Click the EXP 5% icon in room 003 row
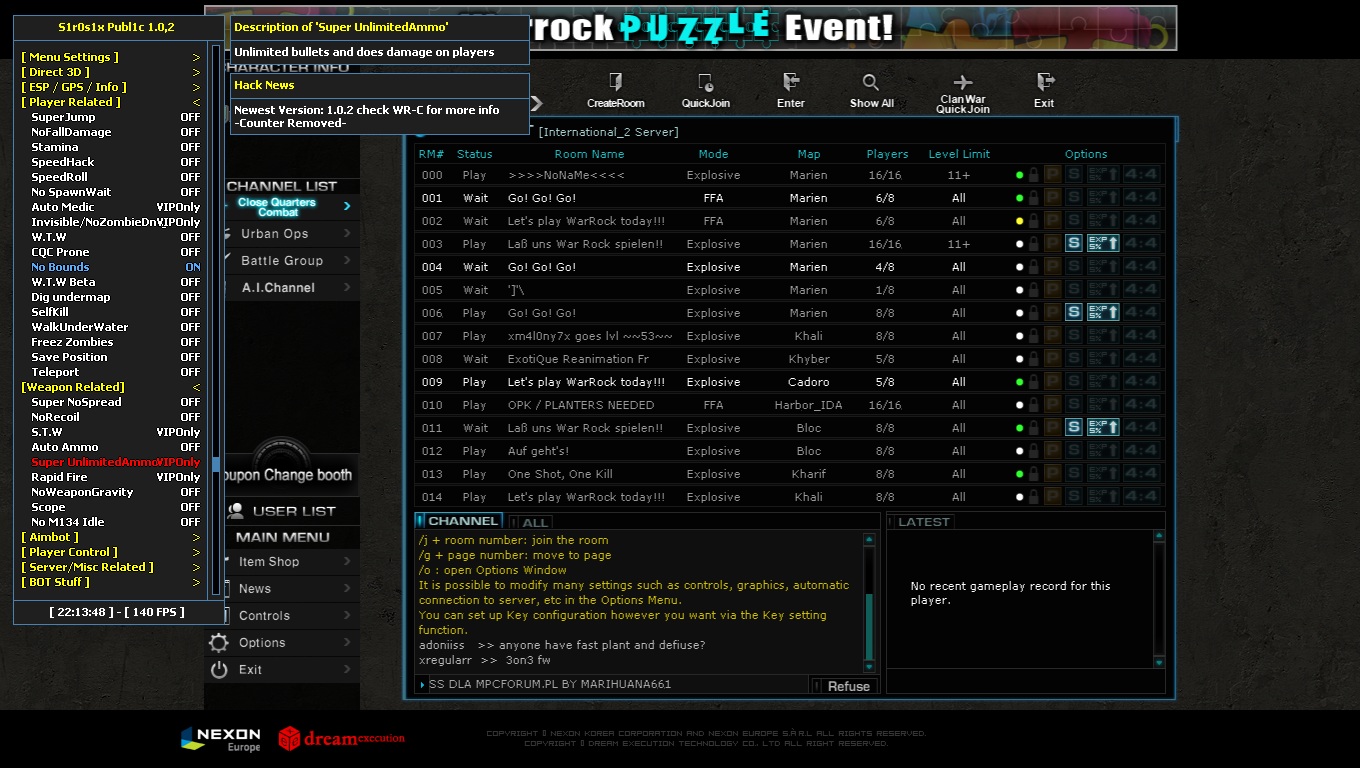1360x769 pixels. coord(1103,243)
